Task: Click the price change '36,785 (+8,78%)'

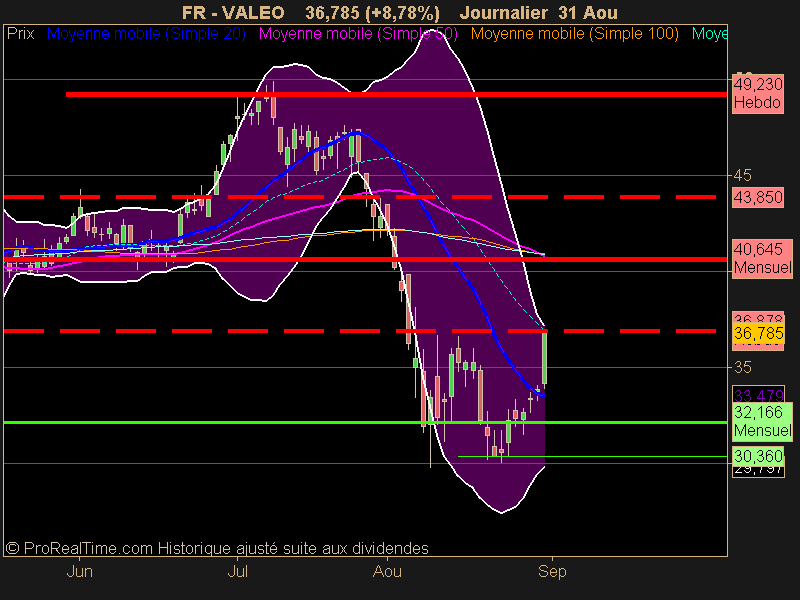Action: click(x=372, y=12)
